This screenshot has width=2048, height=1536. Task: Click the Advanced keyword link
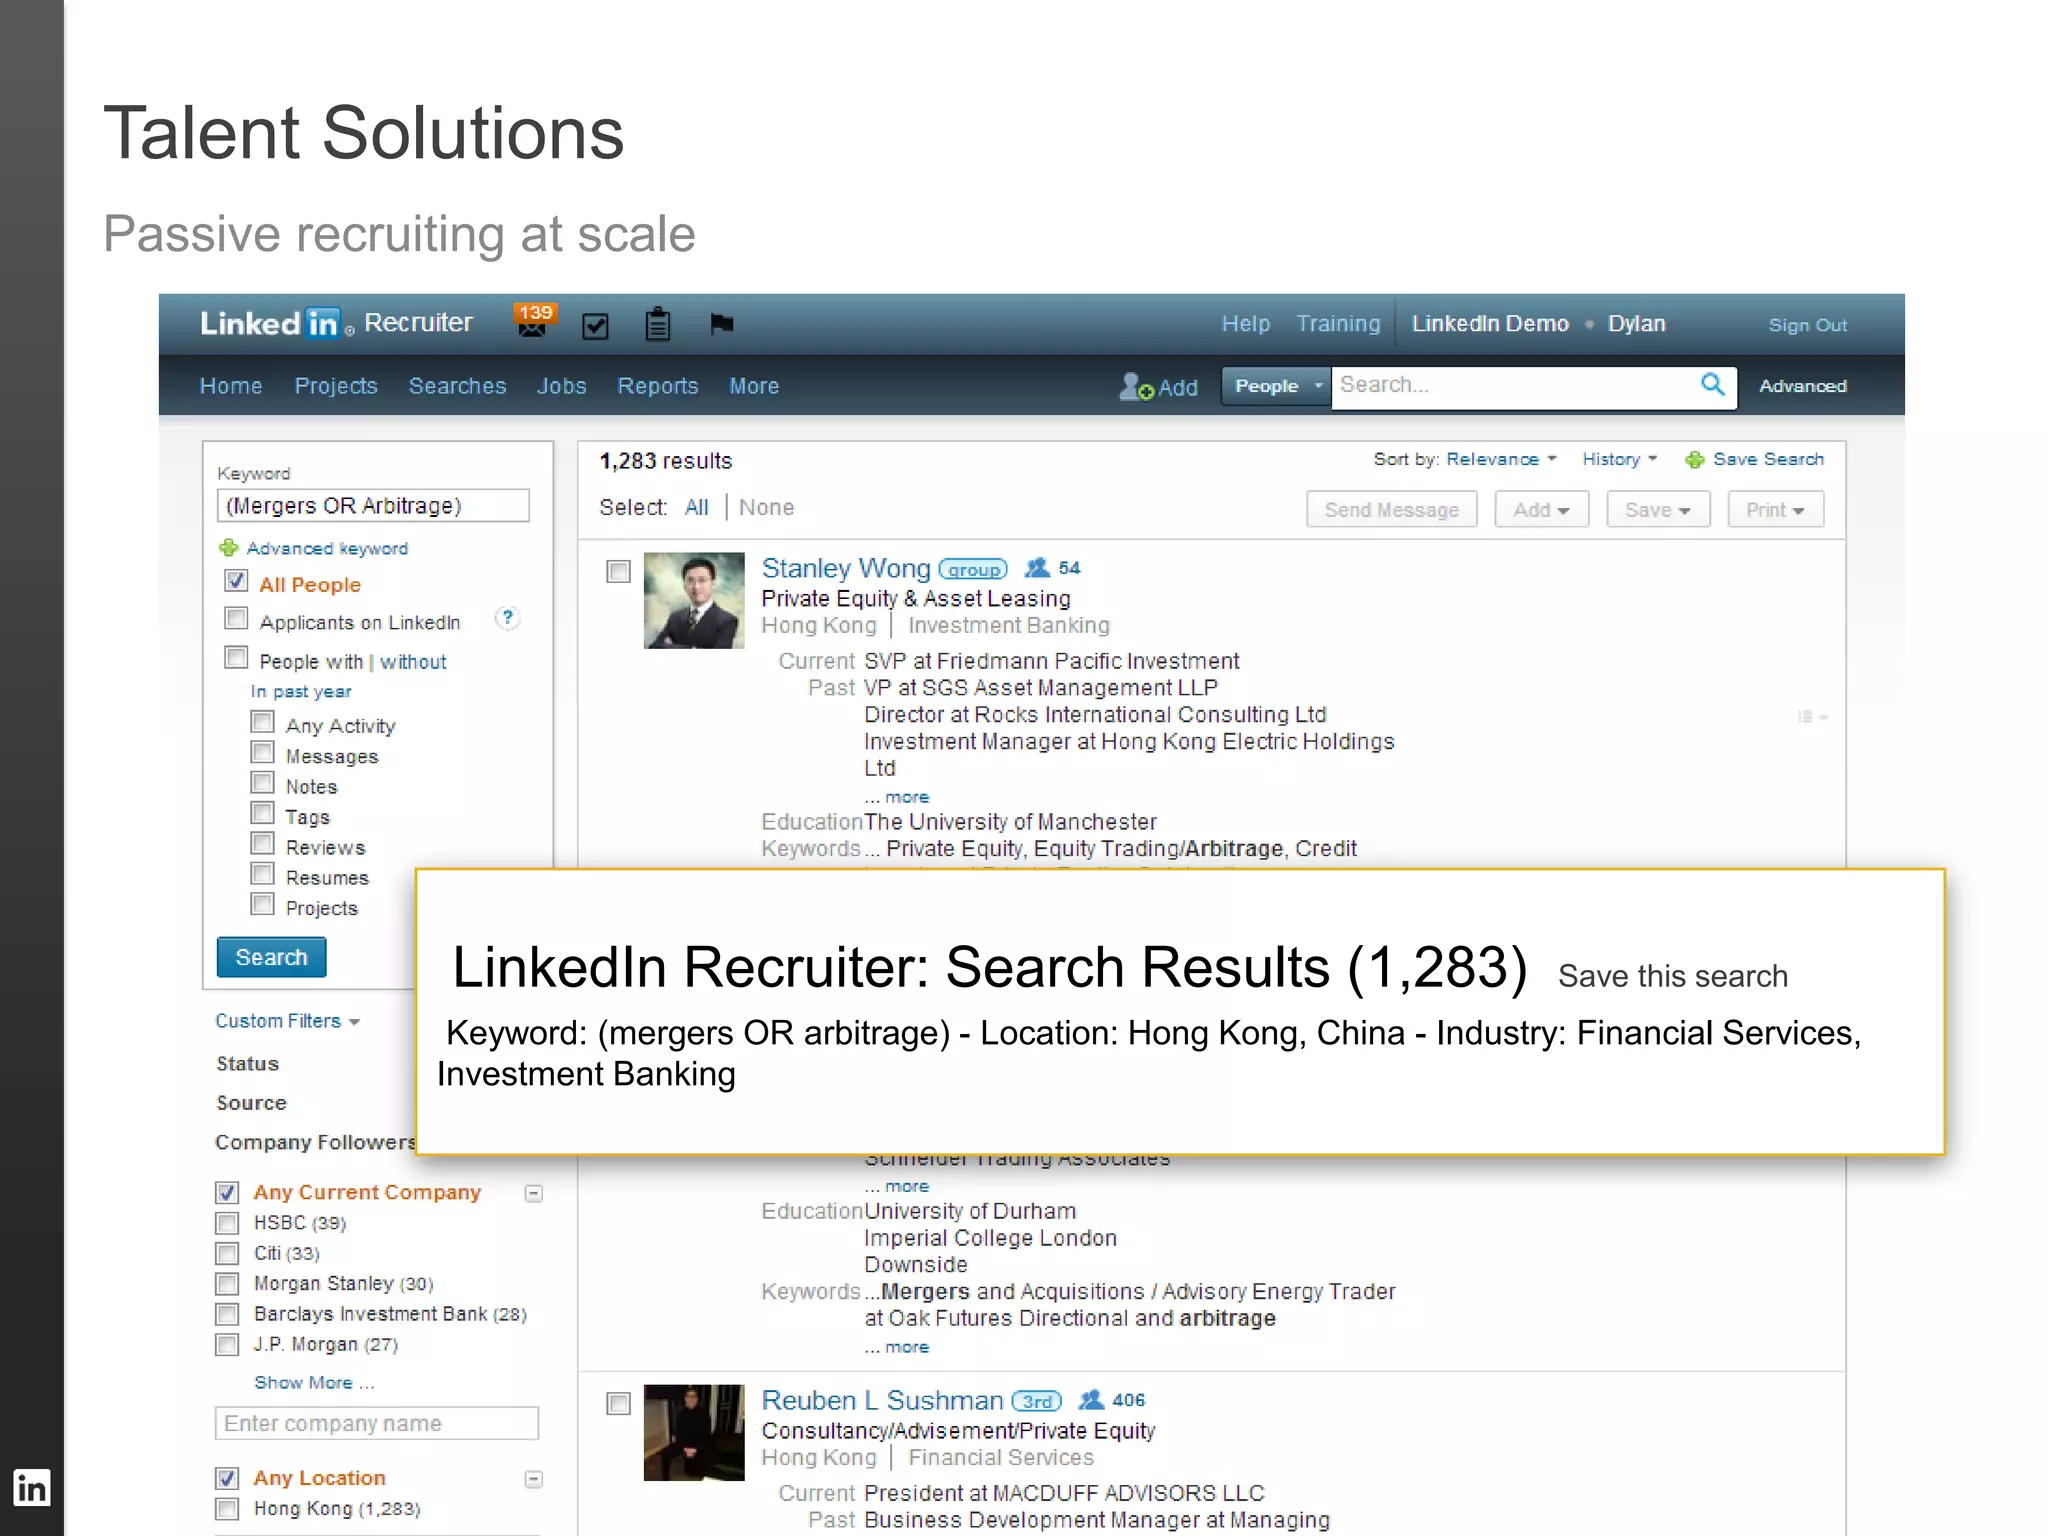click(327, 548)
